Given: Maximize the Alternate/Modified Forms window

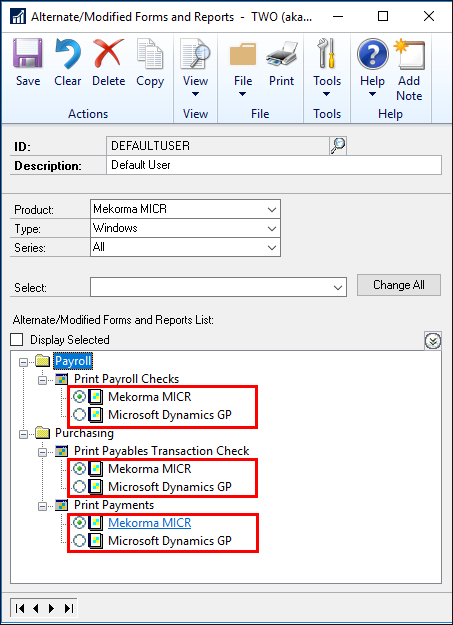Looking at the screenshot, I should pos(383,16).
